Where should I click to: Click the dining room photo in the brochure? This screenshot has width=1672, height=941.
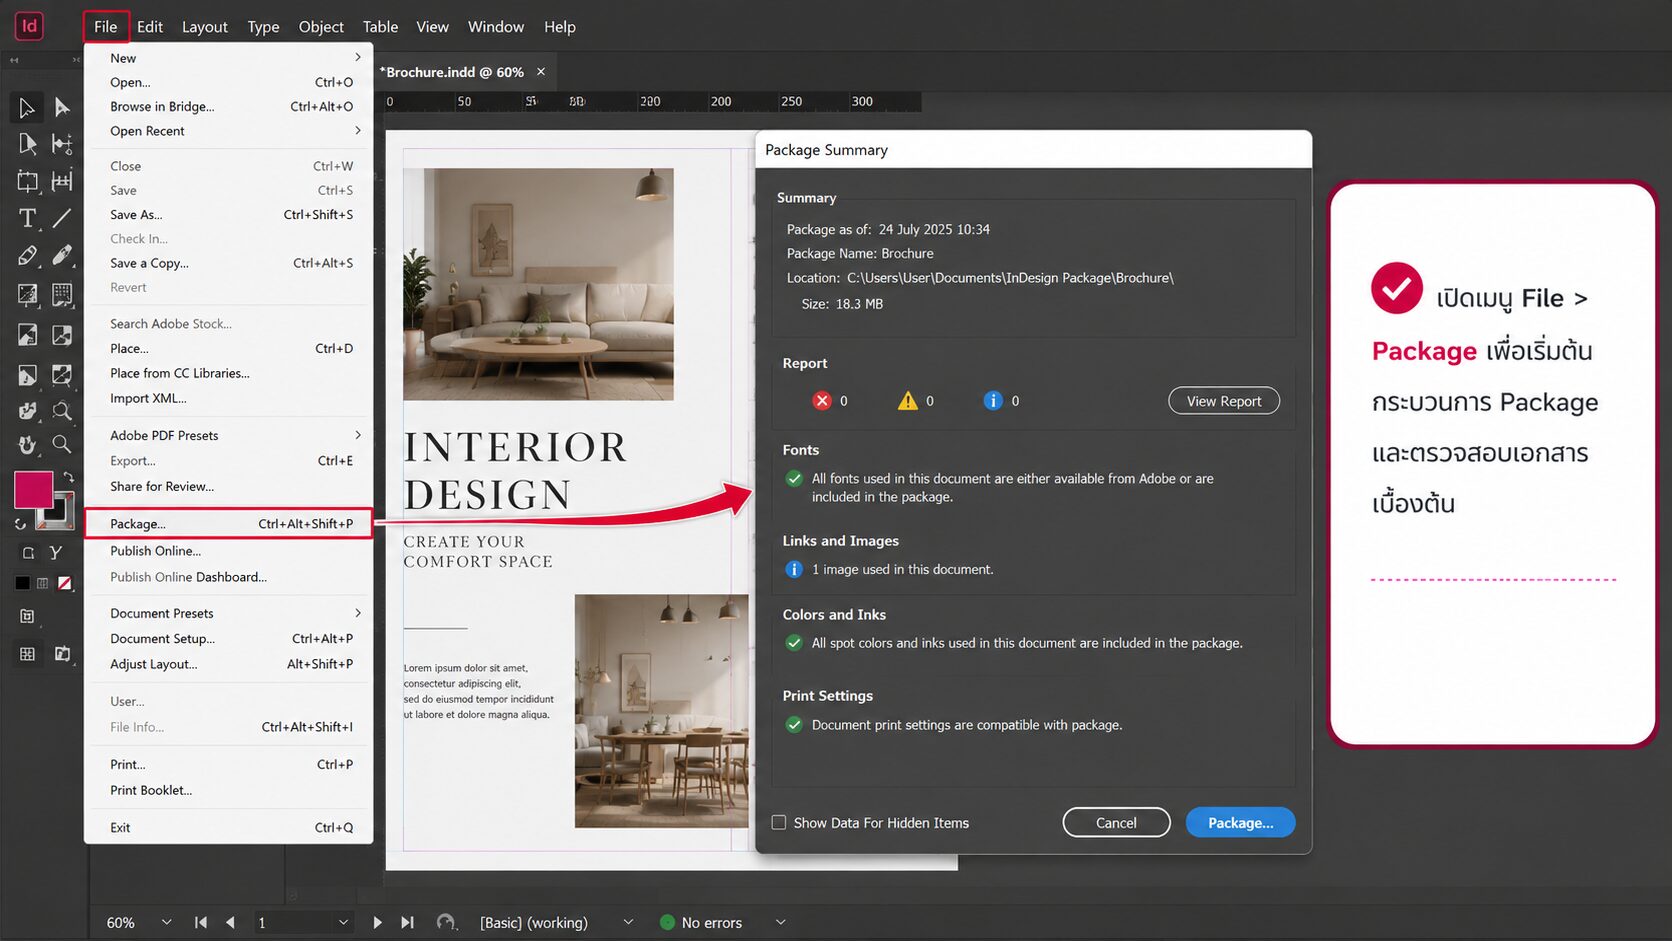point(661,711)
